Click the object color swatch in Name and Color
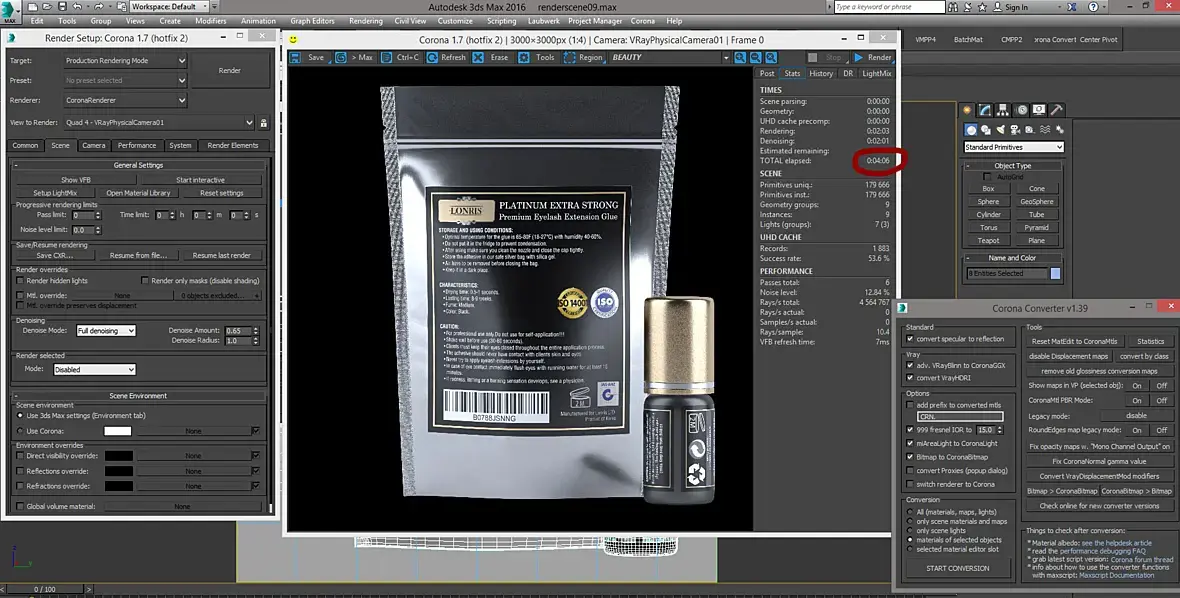 tap(1055, 274)
